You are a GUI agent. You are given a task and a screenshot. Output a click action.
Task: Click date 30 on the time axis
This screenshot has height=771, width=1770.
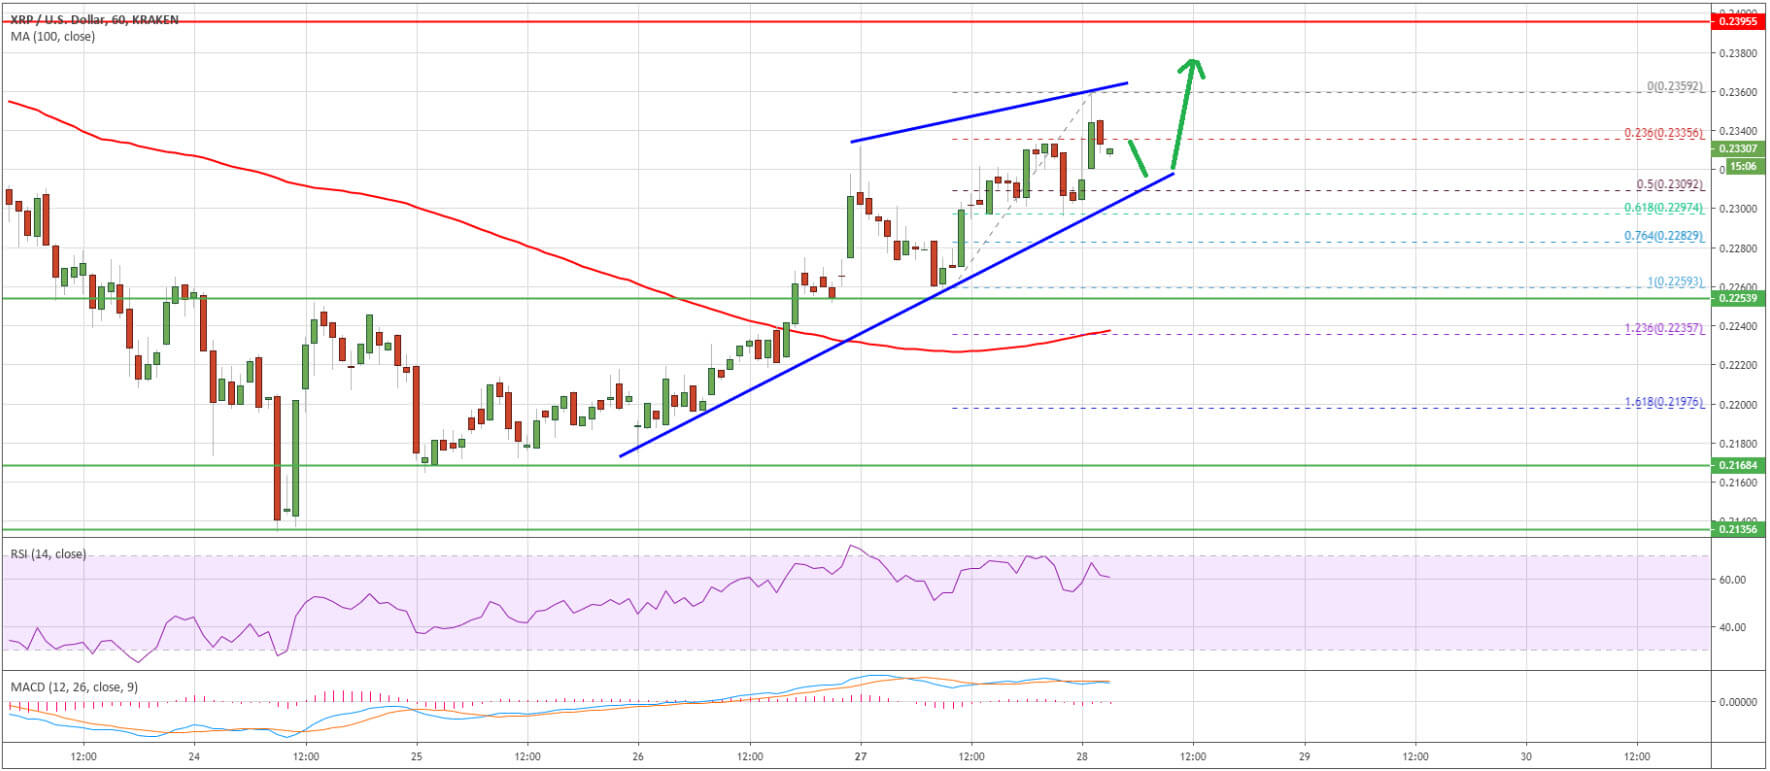[x=1526, y=757]
